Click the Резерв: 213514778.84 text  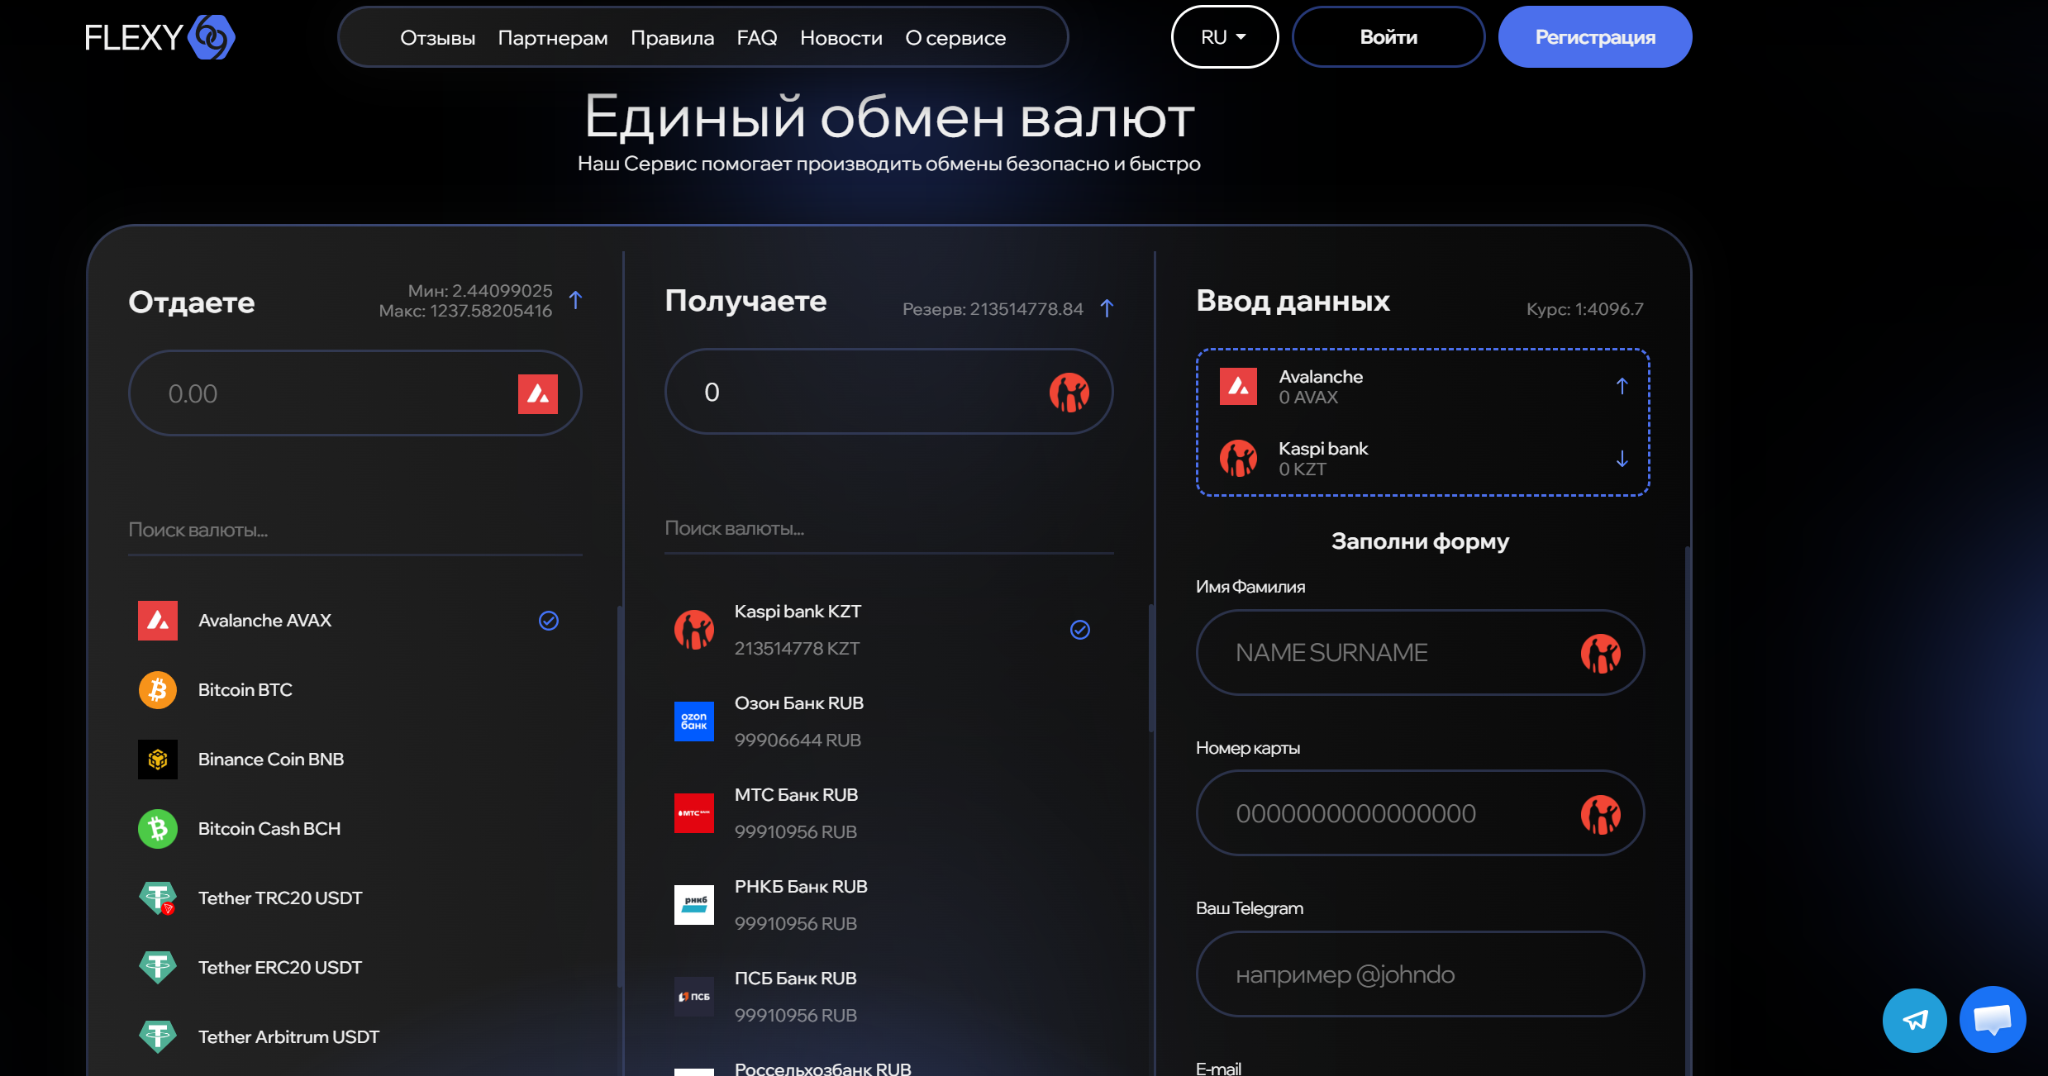coord(992,309)
